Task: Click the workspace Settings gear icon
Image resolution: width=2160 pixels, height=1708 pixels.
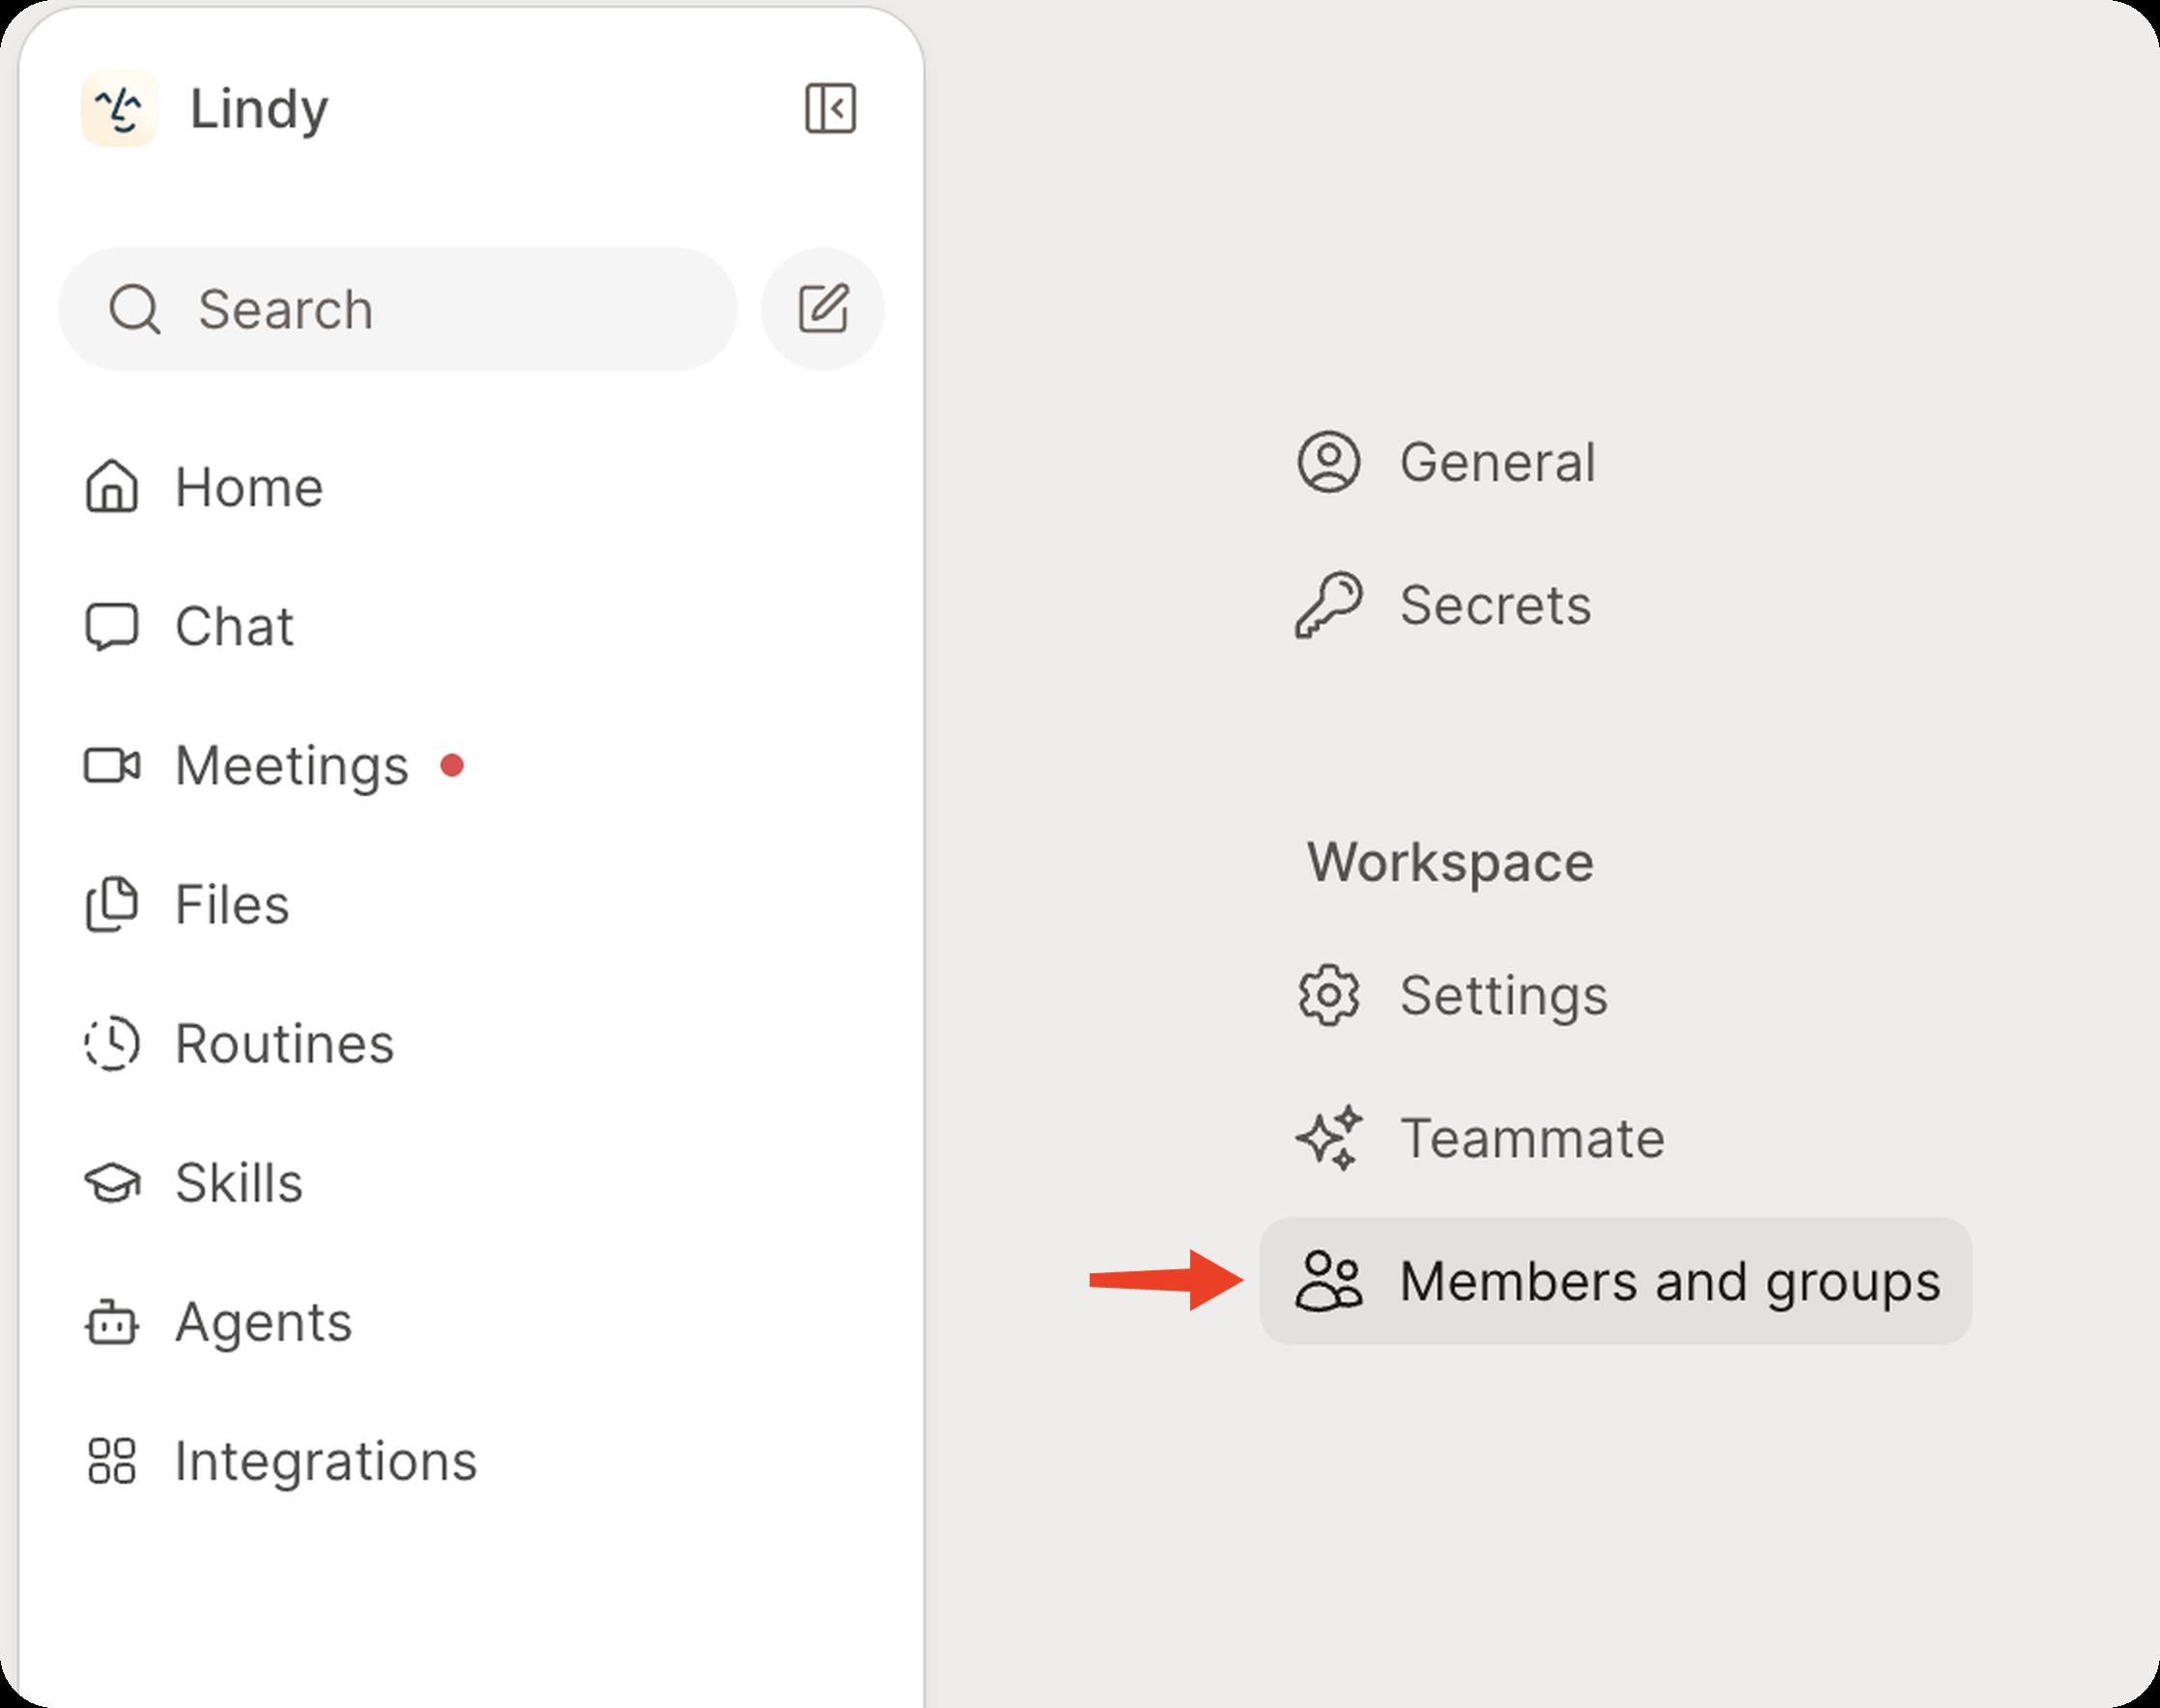Action: tap(1328, 995)
